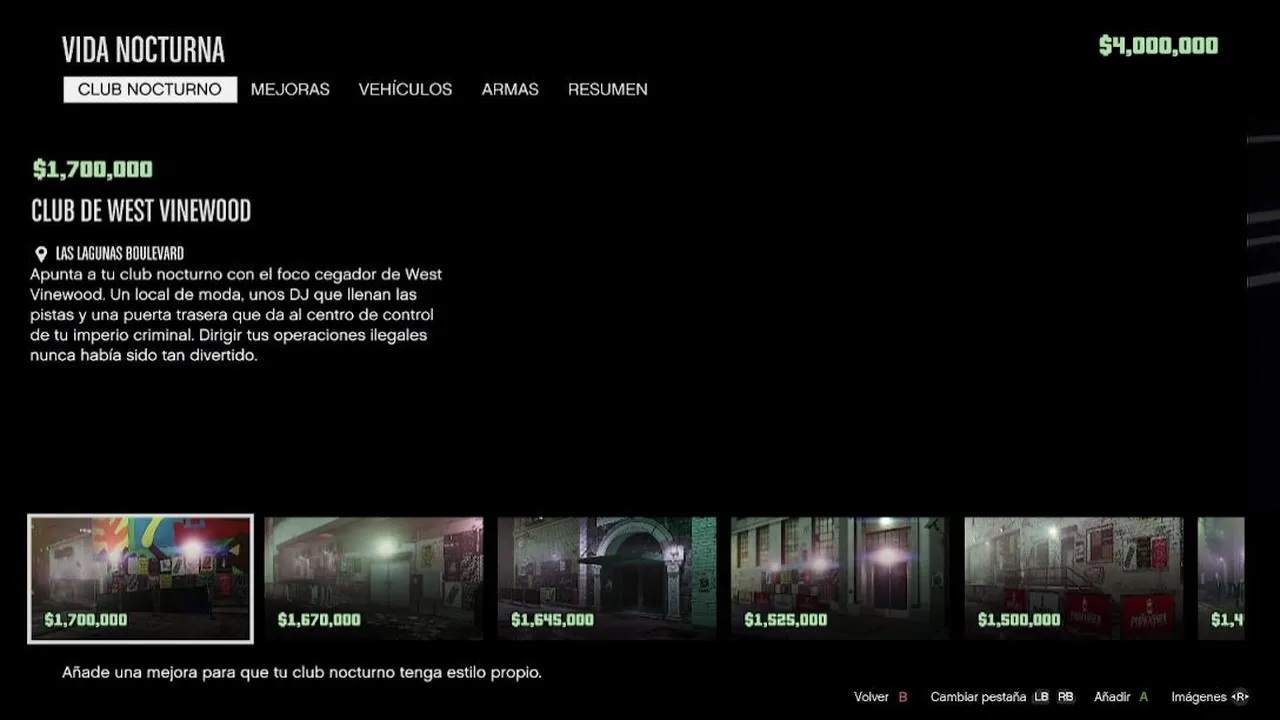The image size is (1280, 720).
Task: Switch to the CLUB NOCTURNO tab
Action: (x=150, y=89)
